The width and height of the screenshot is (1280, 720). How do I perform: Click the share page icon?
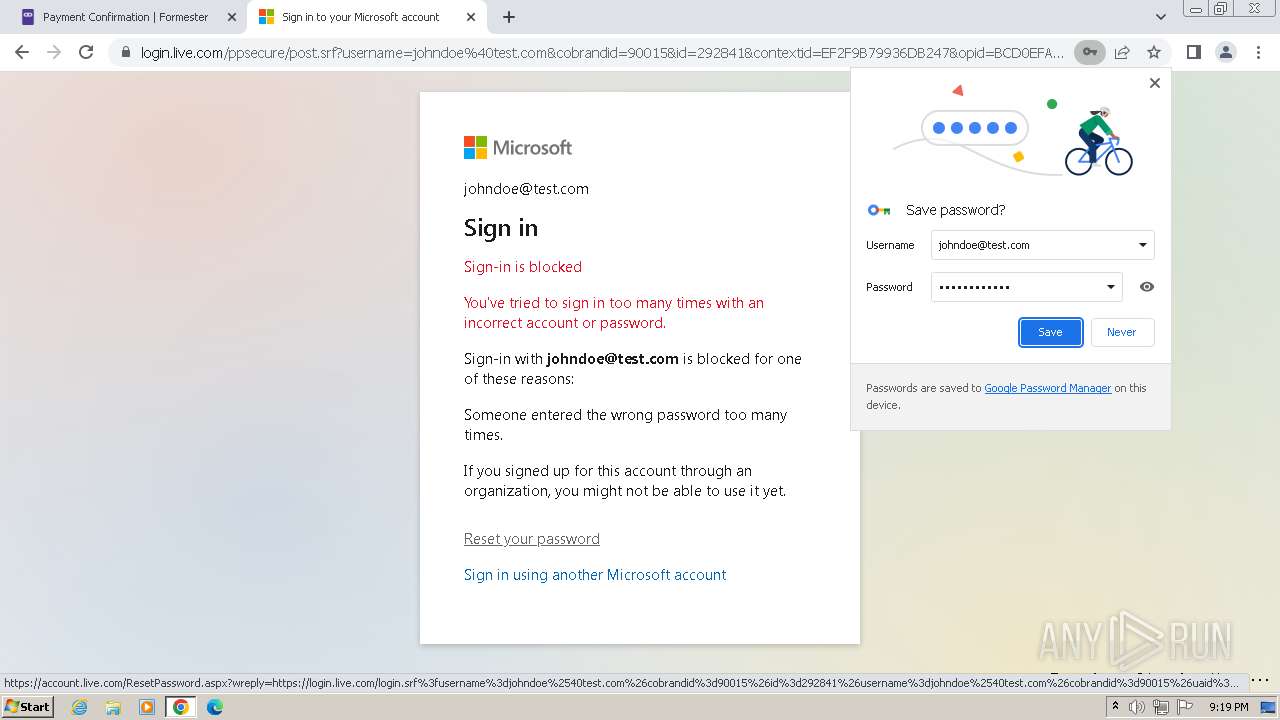(x=1122, y=52)
